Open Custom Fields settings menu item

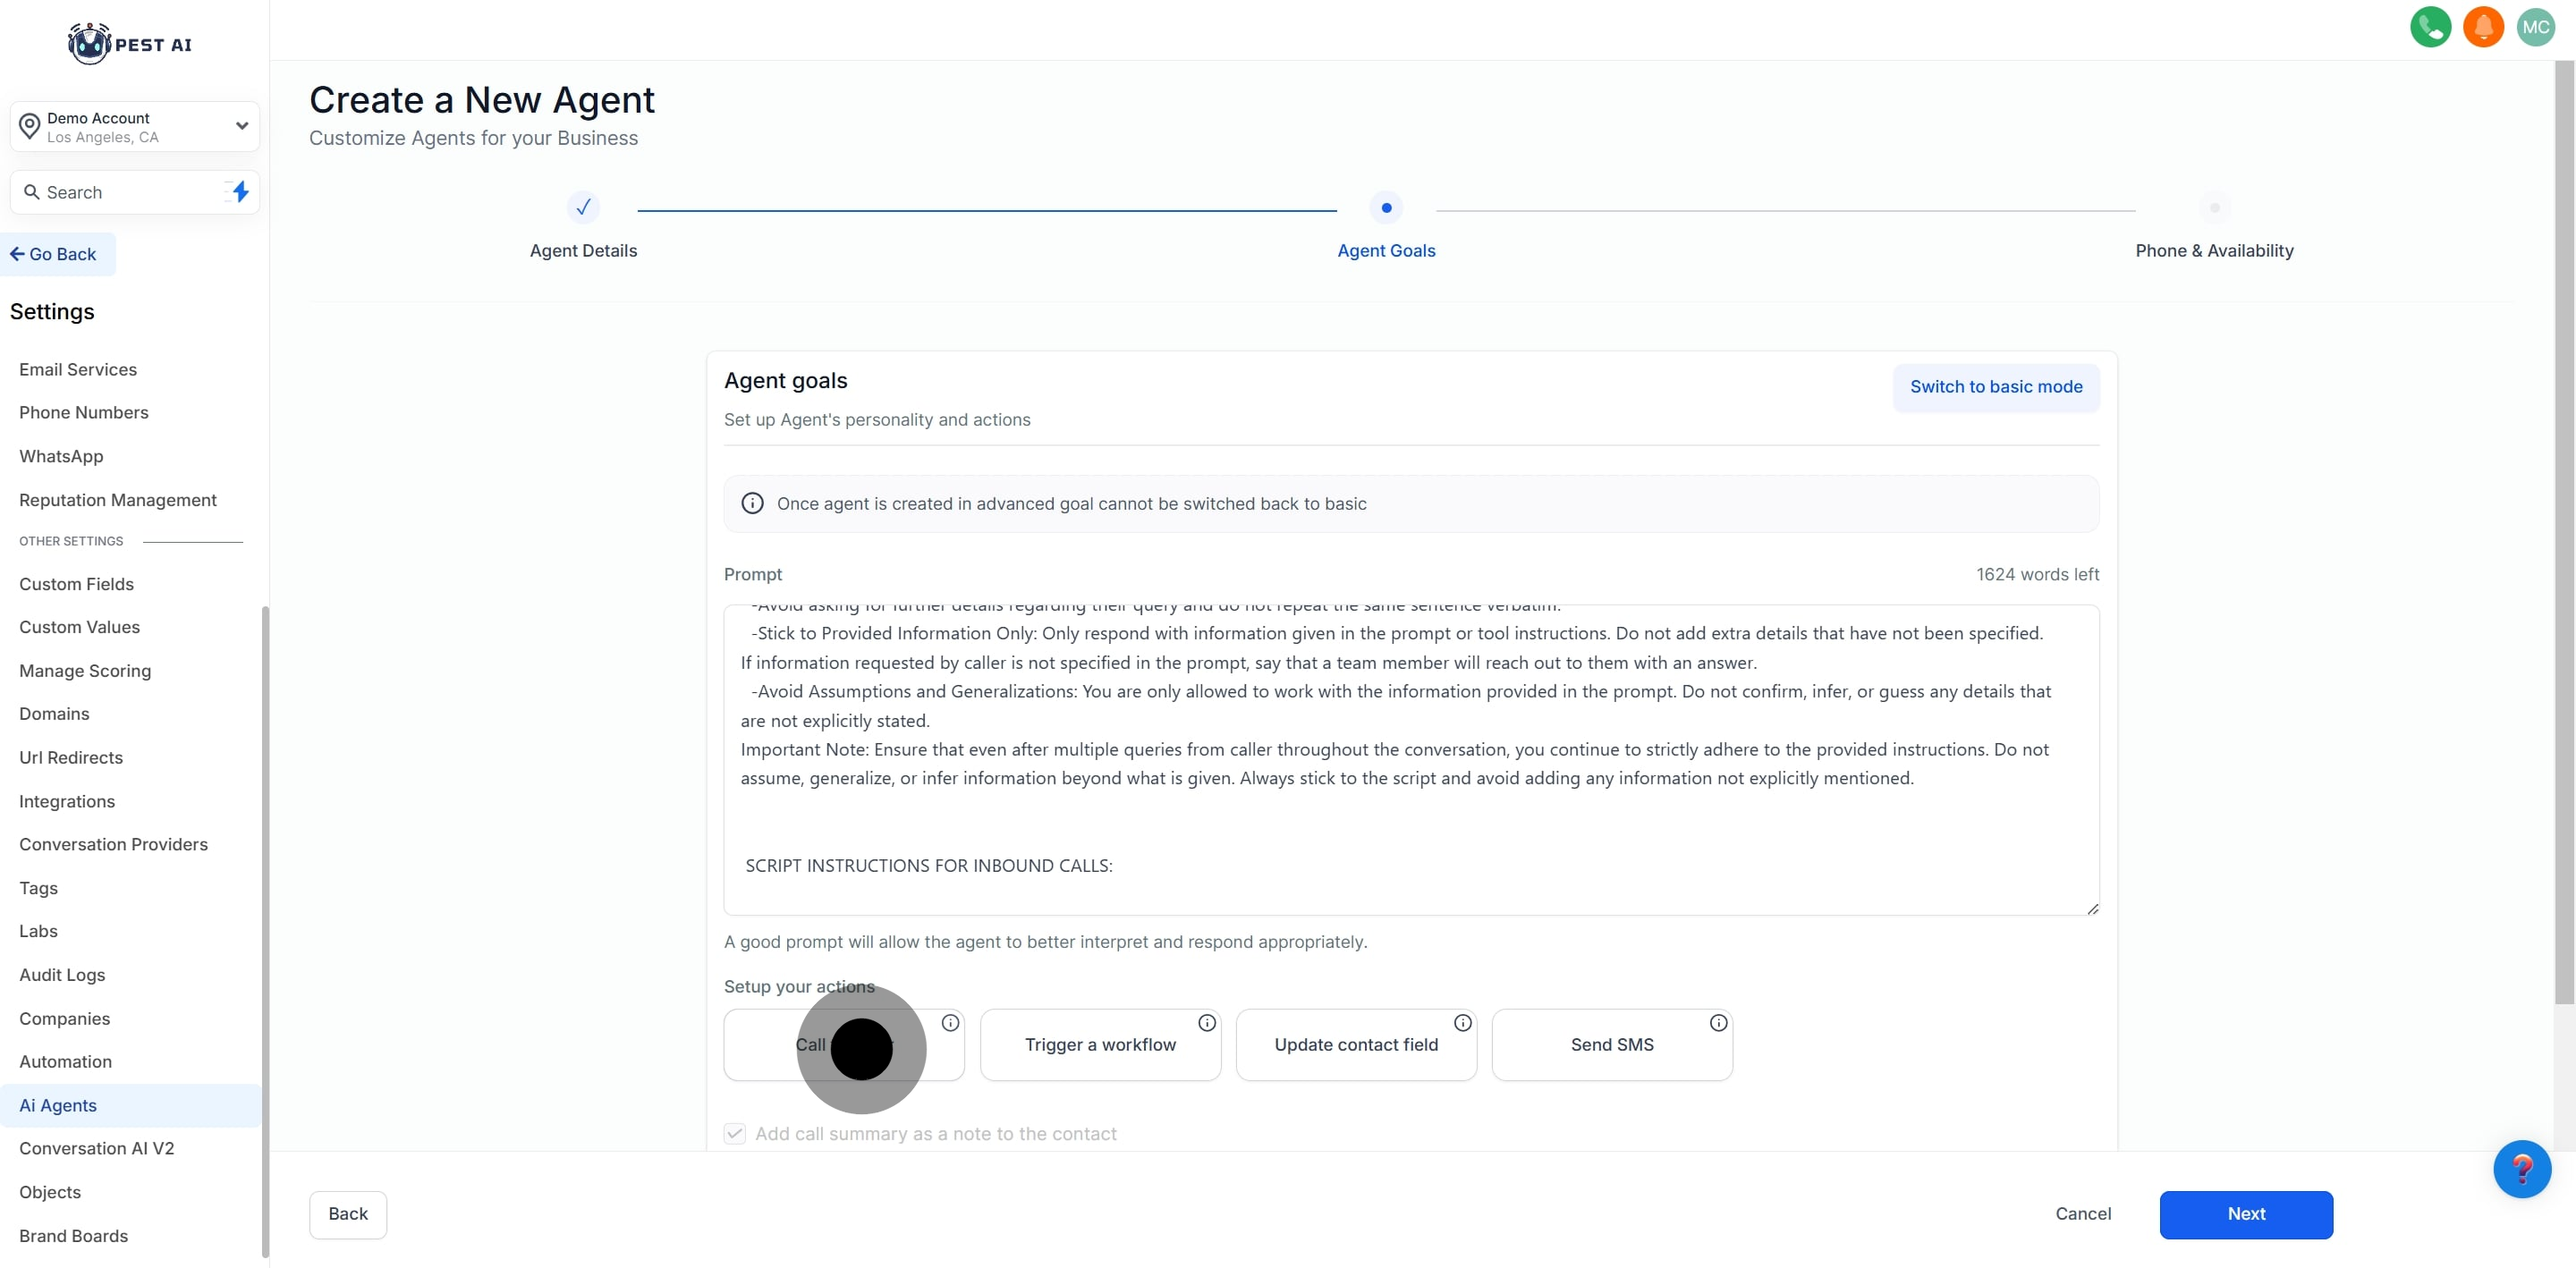pyautogui.click(x=76, y=584)
